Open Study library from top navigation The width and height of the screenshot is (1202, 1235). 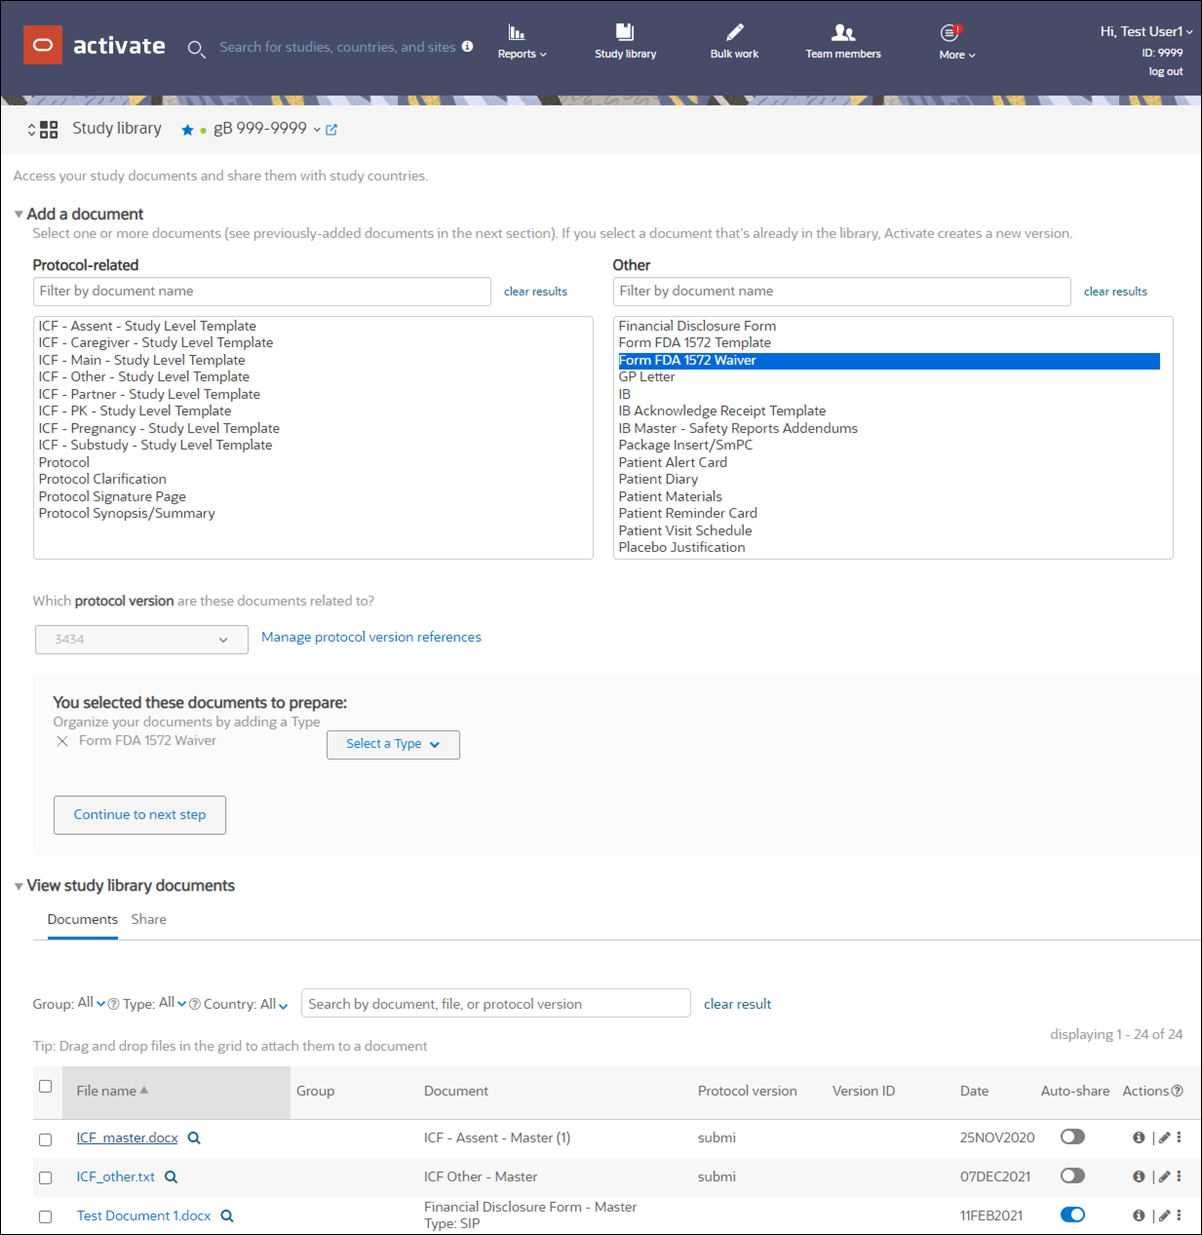tap(625, 42)
